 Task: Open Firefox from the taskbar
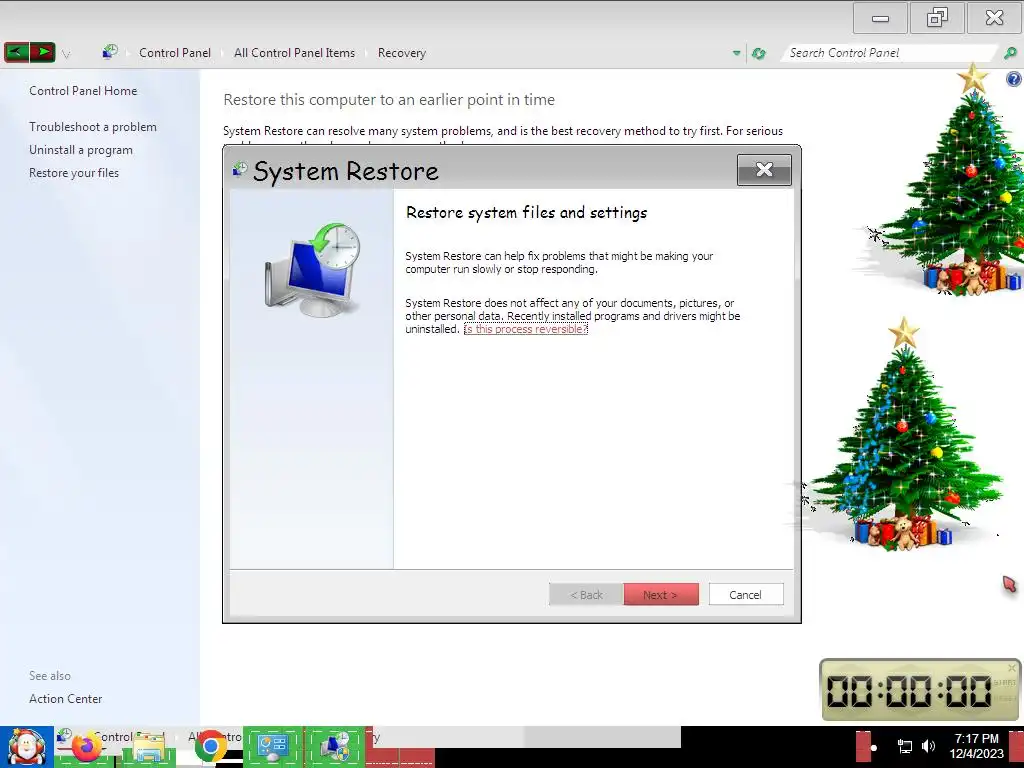87,747
